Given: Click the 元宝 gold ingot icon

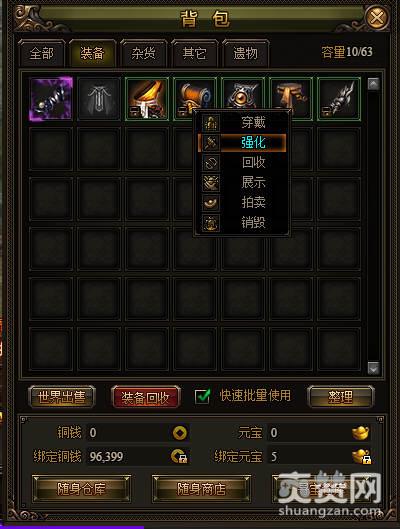Looking at the screenshot, I should (360, 433).
